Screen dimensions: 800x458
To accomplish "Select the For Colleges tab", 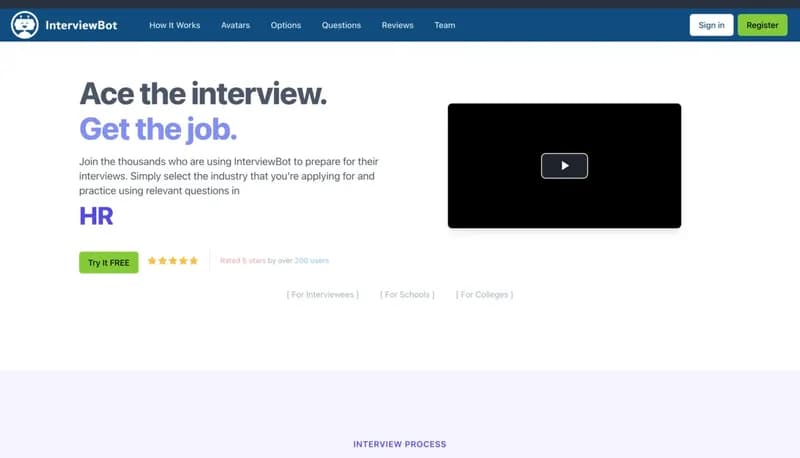I will click(x=484, y=295).
